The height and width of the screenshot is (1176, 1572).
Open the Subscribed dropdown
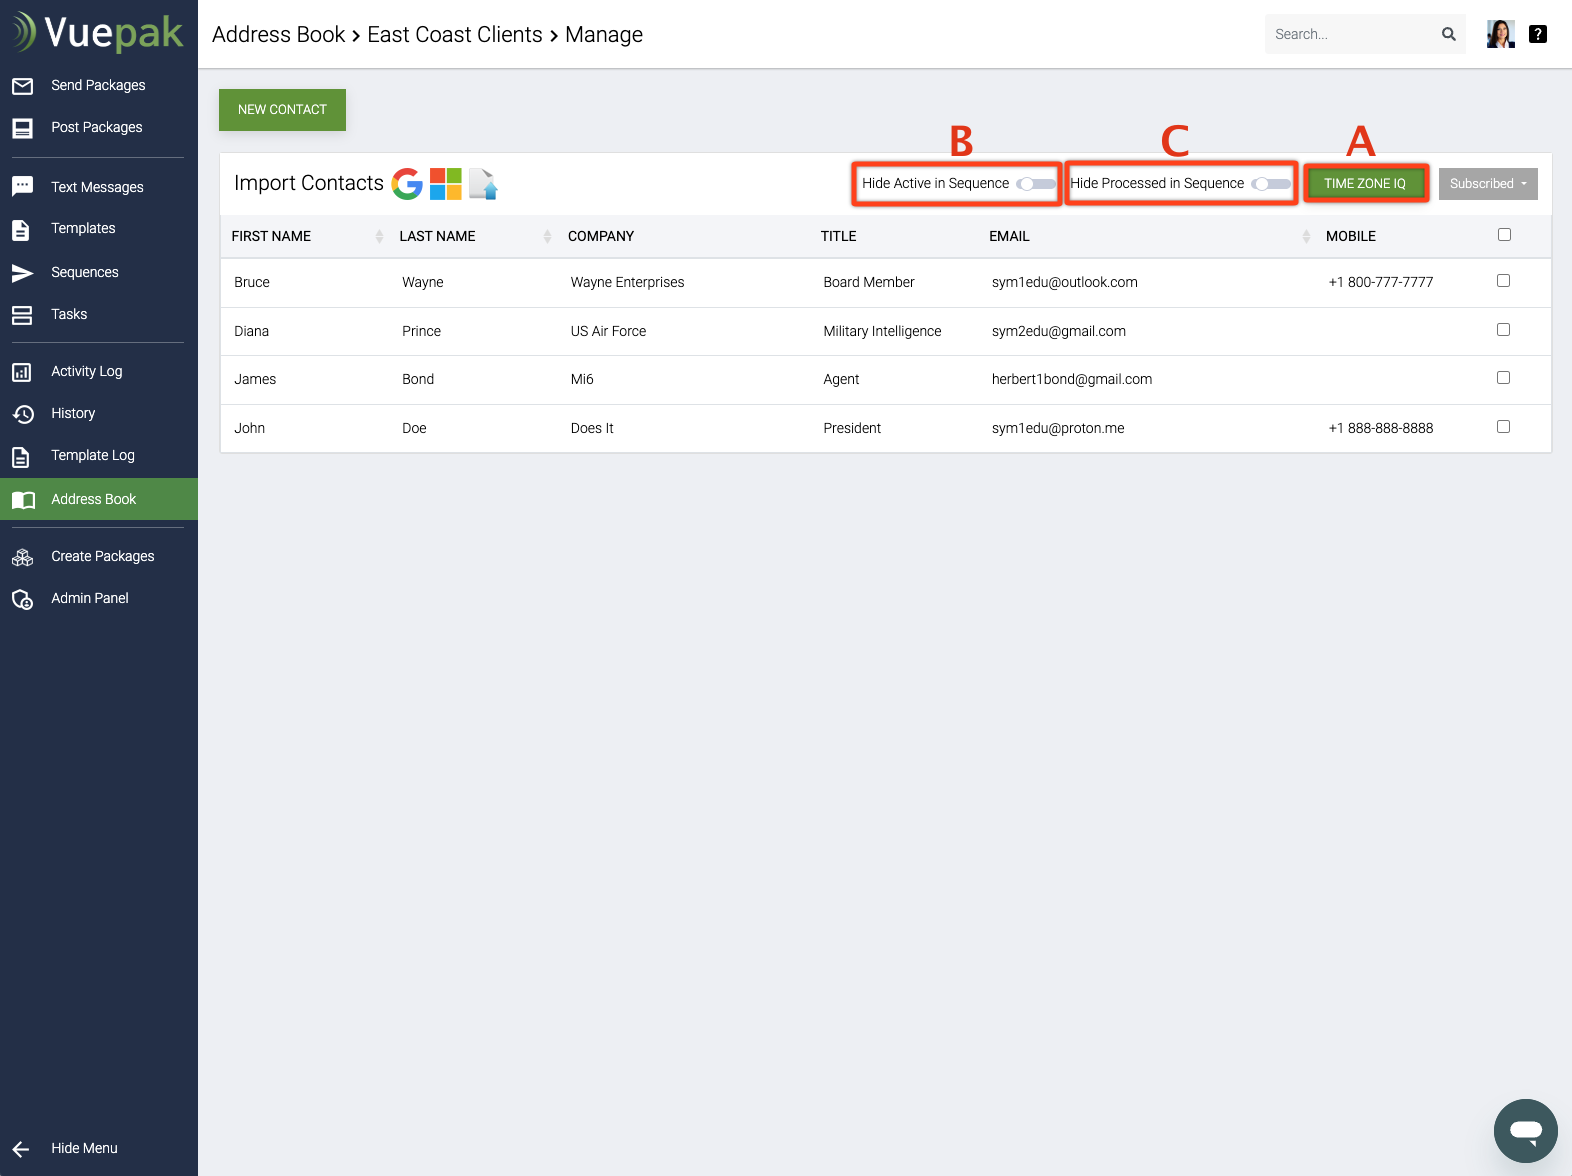click(1488, 184)
